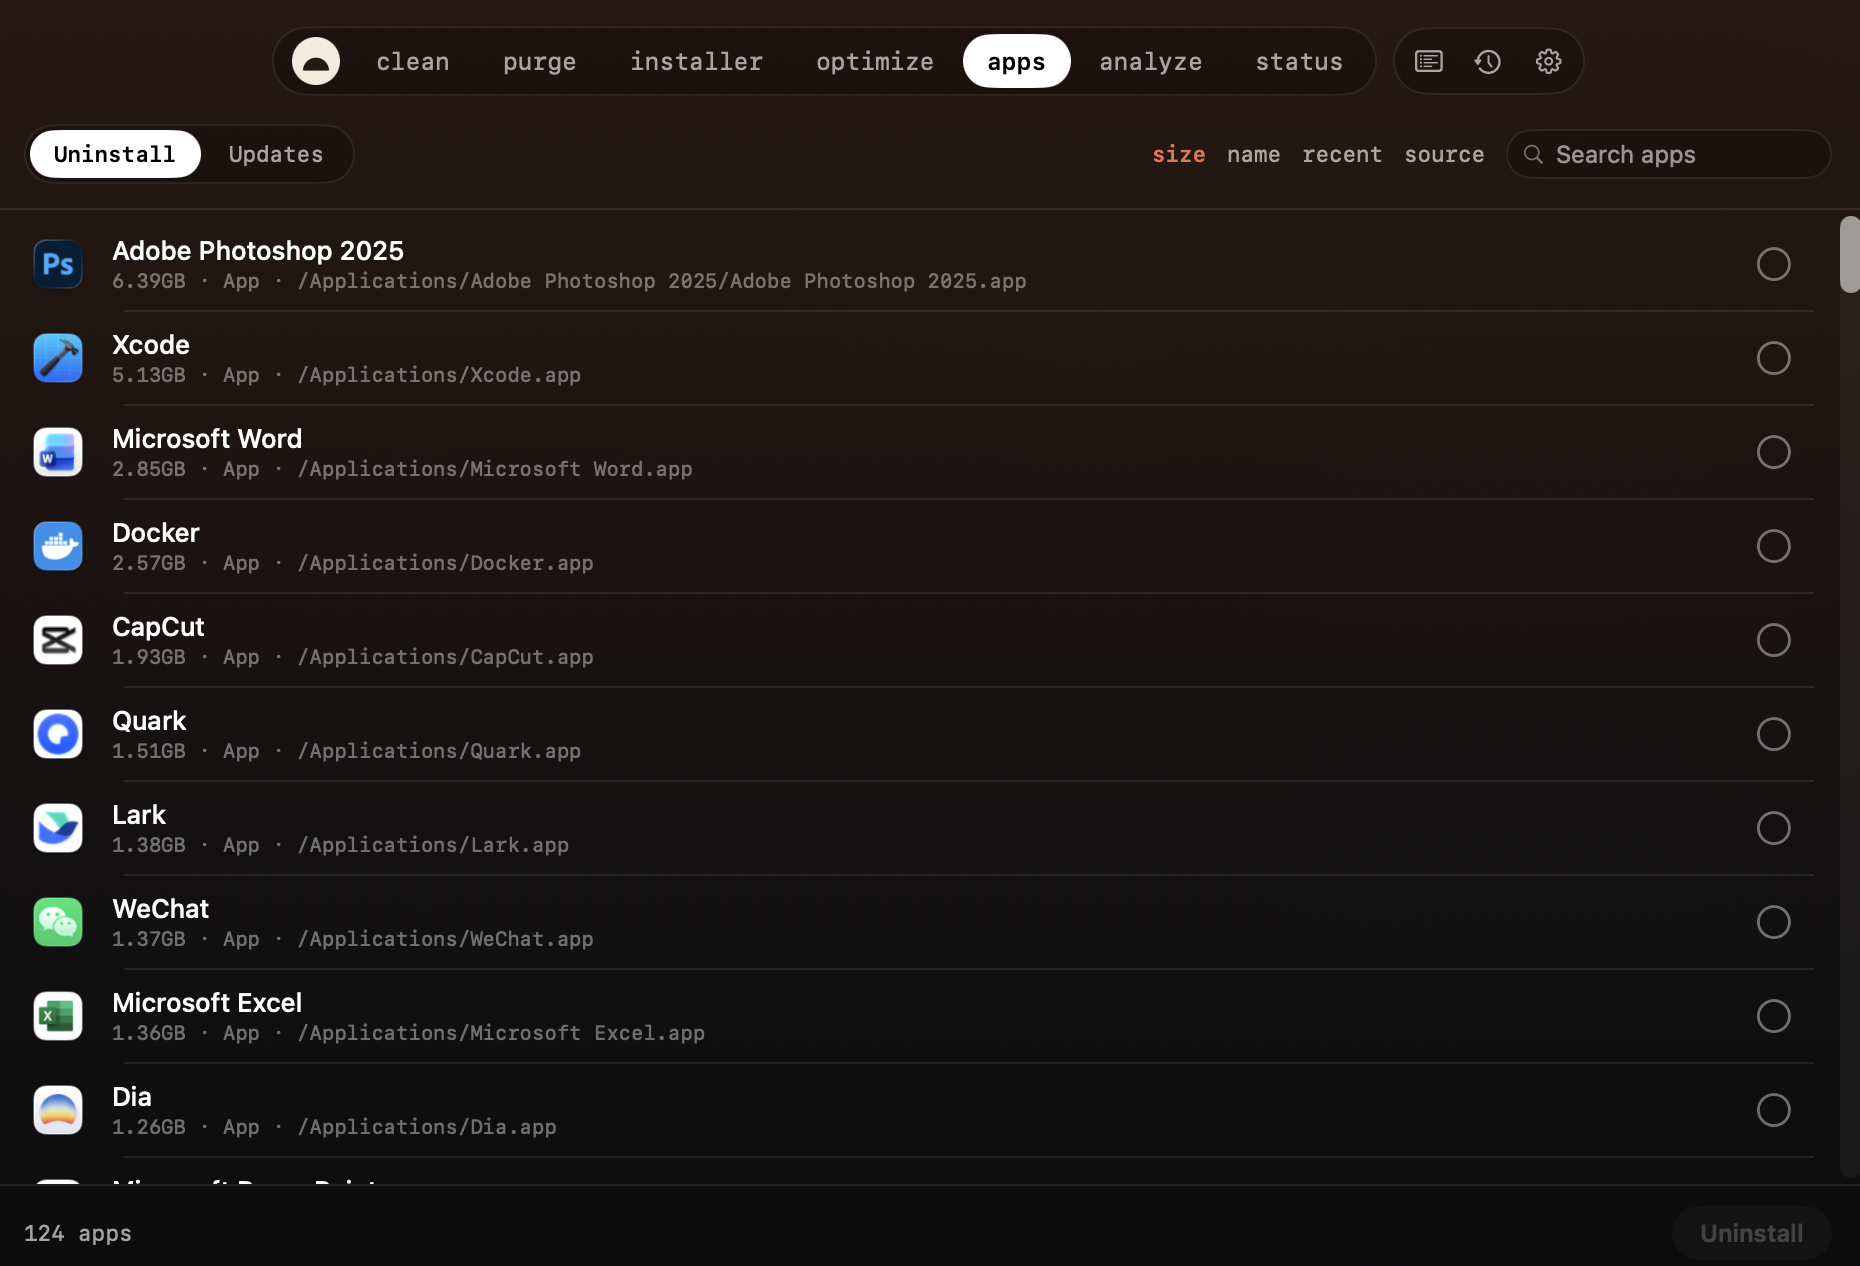Click the 6.39GB size value
1860x1266 pixels.
pos(149,281)
